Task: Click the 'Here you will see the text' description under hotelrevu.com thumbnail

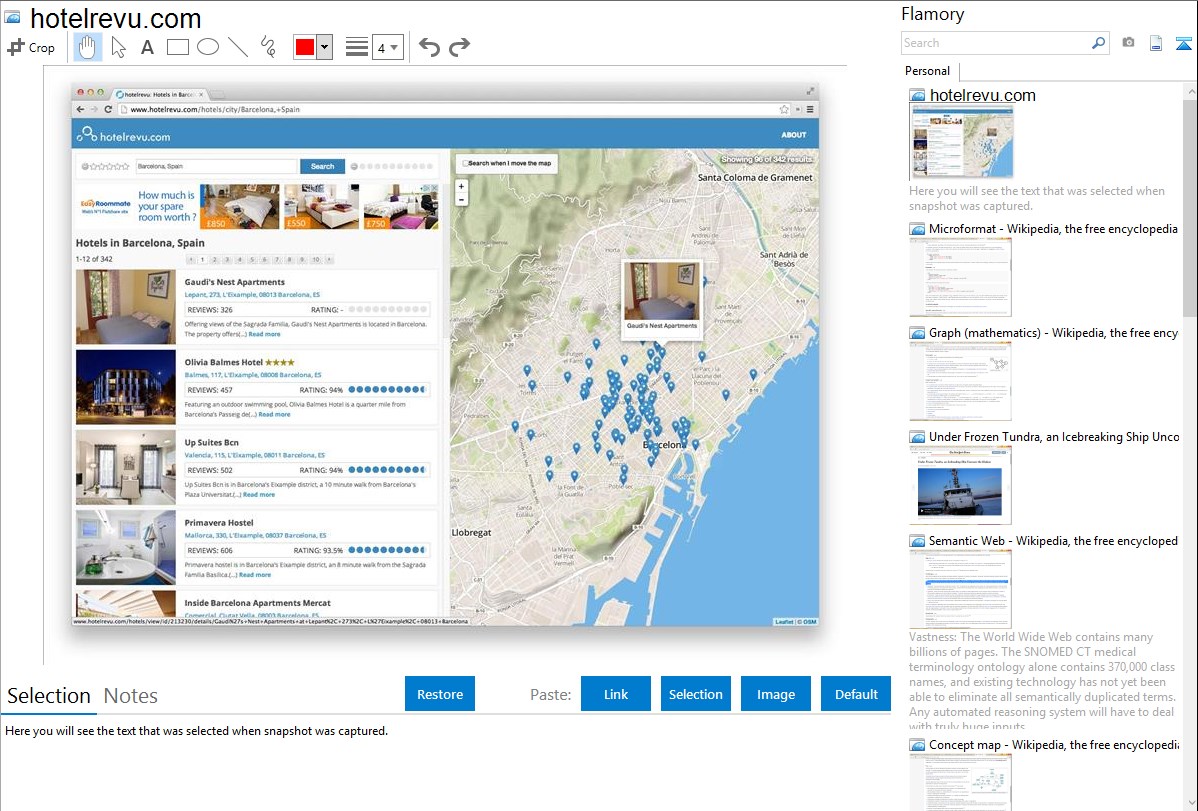Action: pyautogui.click(x=1037, y=198)
